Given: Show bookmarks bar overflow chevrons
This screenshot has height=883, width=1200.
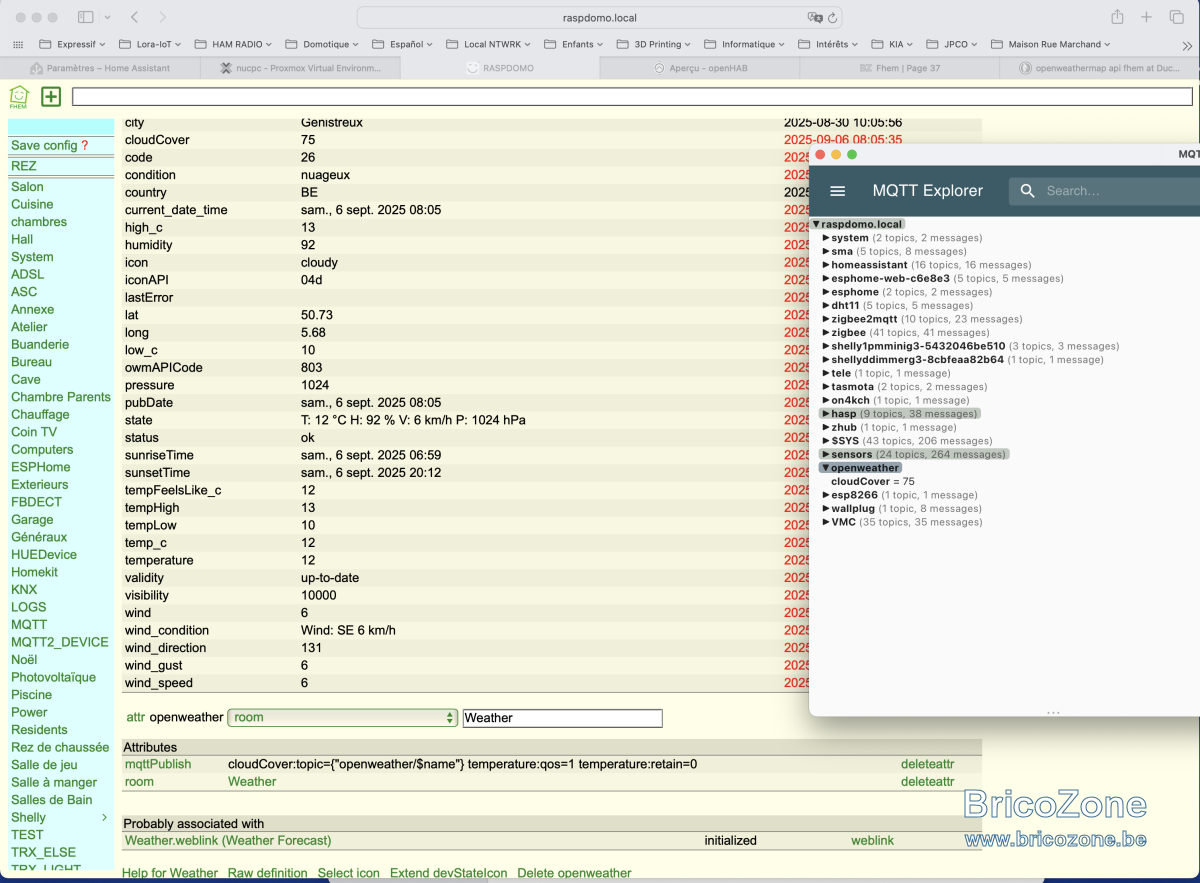Looking at the screenshot, I should 1187,45.
